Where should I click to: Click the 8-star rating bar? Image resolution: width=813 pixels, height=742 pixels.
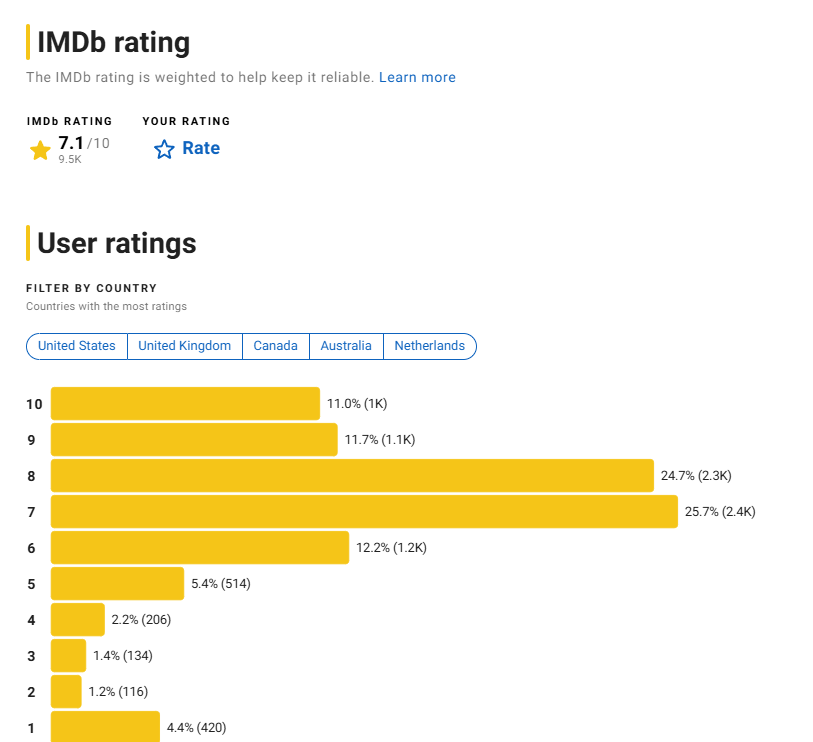(x=352, y=476)
